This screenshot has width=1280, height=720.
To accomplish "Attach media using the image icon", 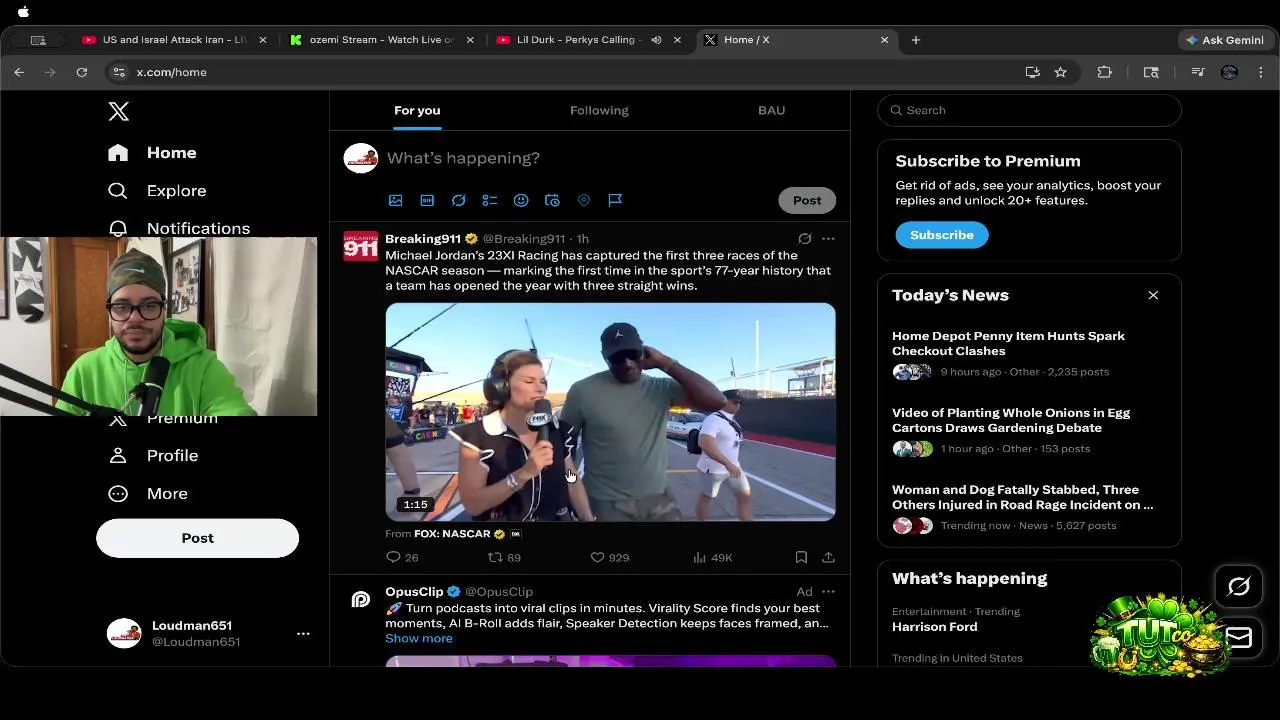I will 396,200.
